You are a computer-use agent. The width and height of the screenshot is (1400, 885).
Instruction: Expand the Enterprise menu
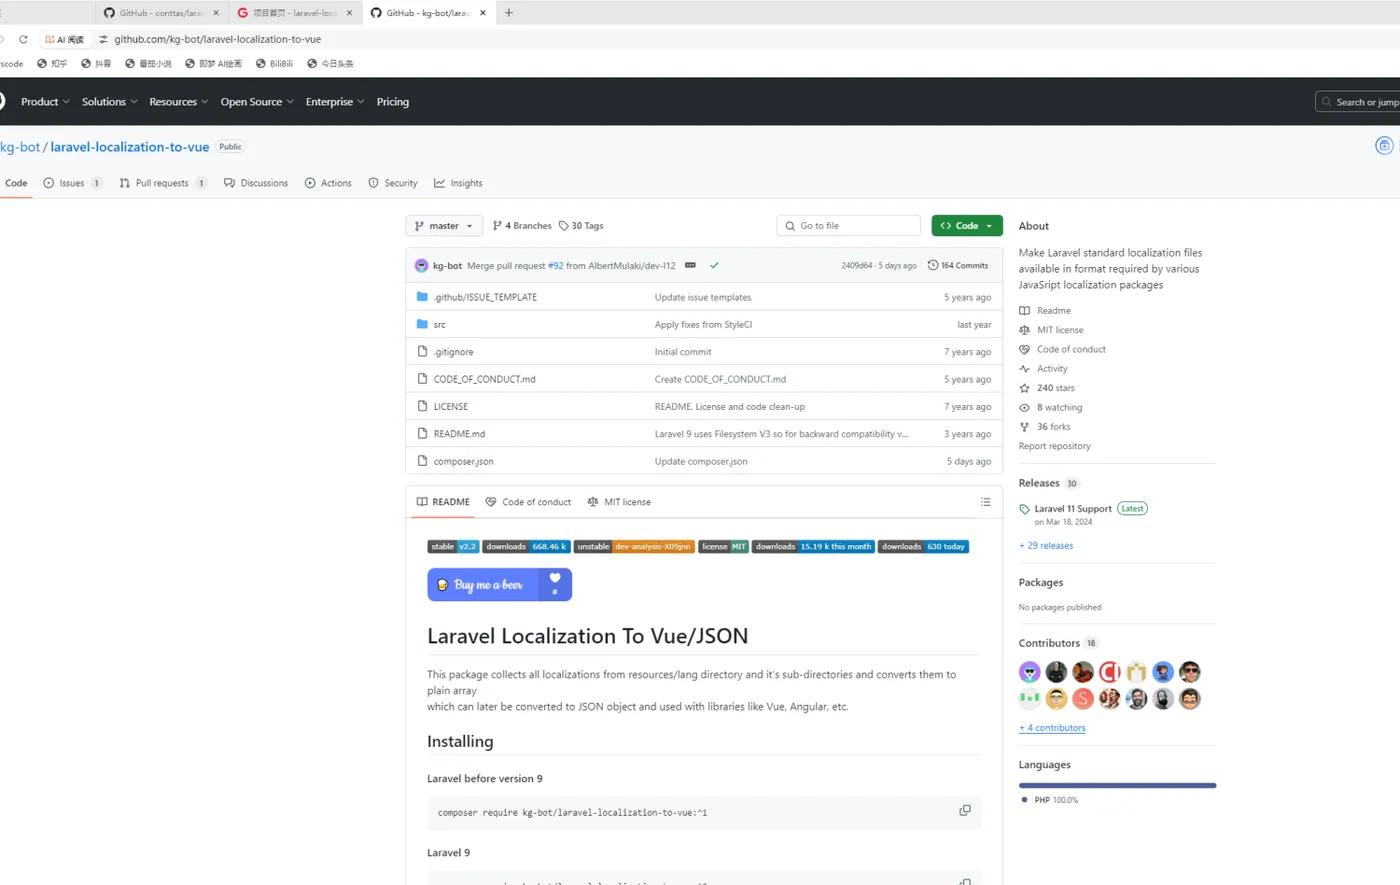335,102
